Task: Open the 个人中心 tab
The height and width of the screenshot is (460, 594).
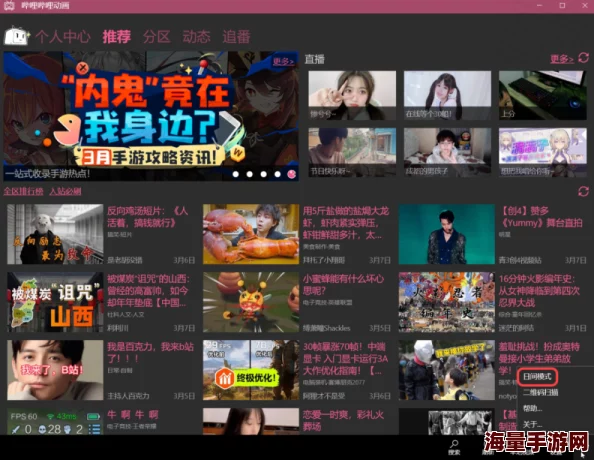Action: pyautogui.click(x=63, y=37)
